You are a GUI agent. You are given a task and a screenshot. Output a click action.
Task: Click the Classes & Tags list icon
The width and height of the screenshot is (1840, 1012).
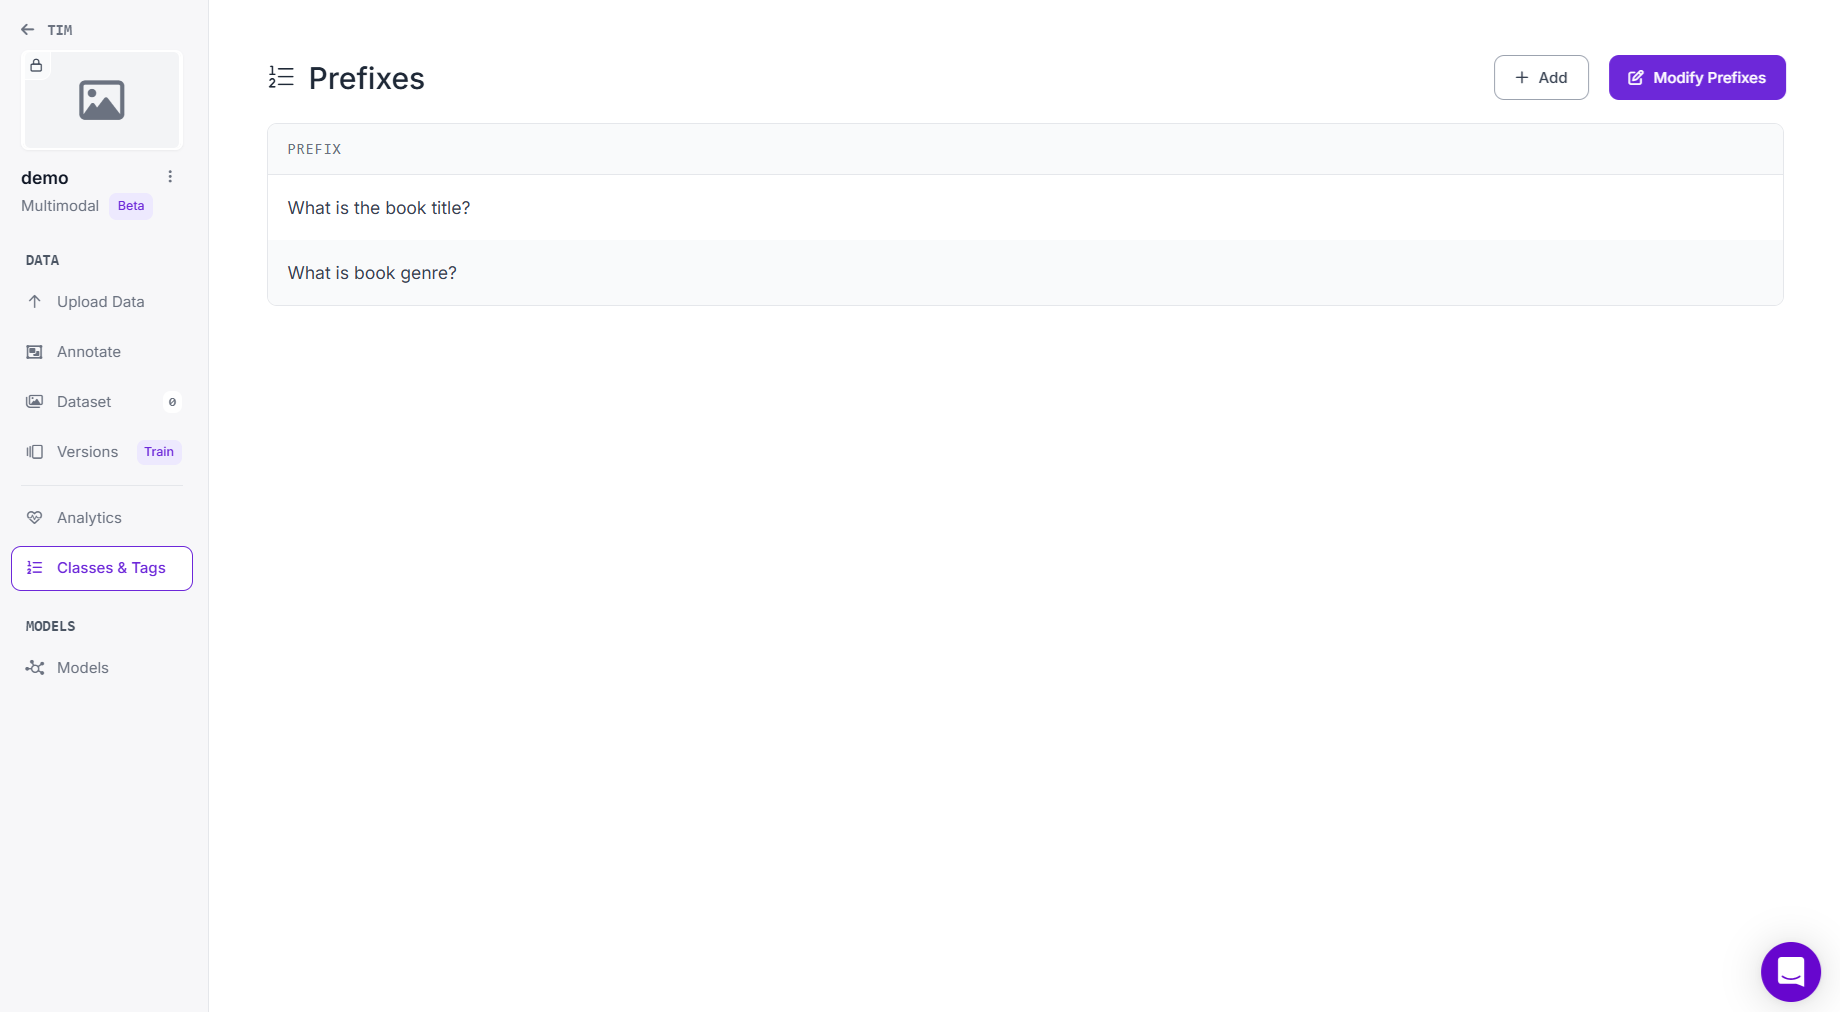coord(35,568)
